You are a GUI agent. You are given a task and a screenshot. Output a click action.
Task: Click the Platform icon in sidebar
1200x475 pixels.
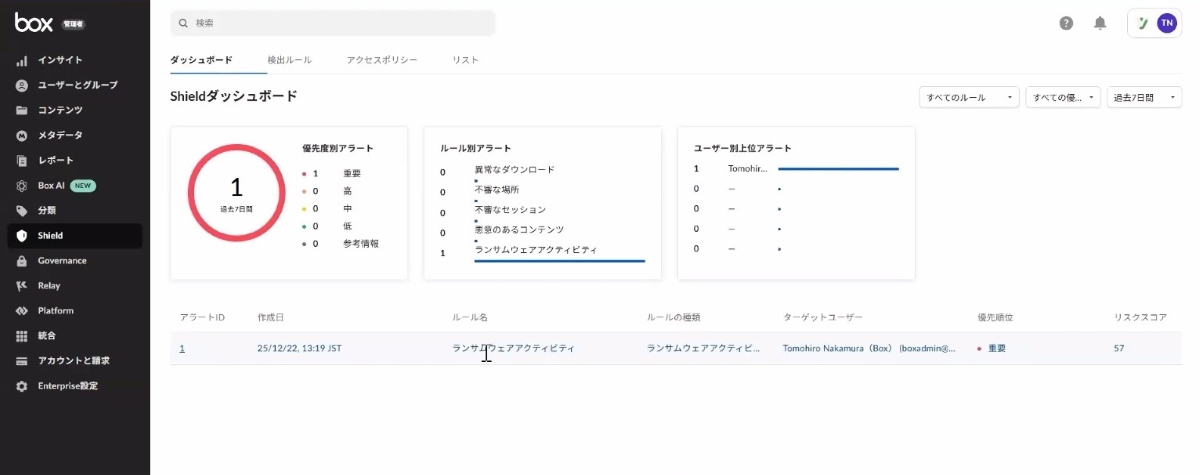click(x=21, y=310)
